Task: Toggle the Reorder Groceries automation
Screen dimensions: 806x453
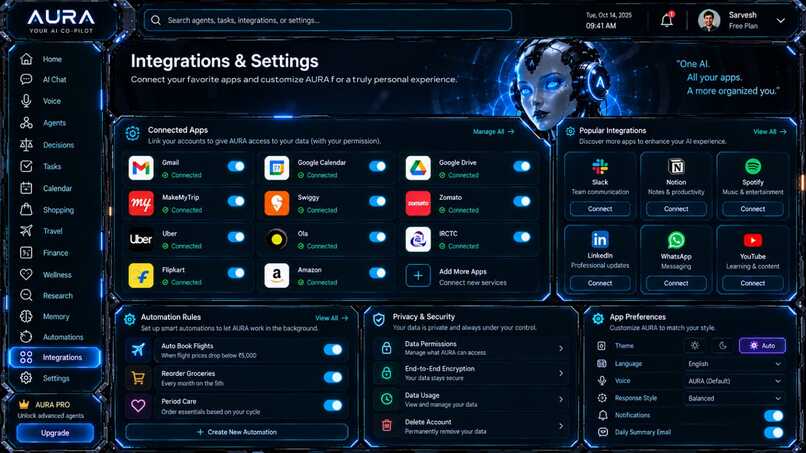Action: [x=333, y=377]
